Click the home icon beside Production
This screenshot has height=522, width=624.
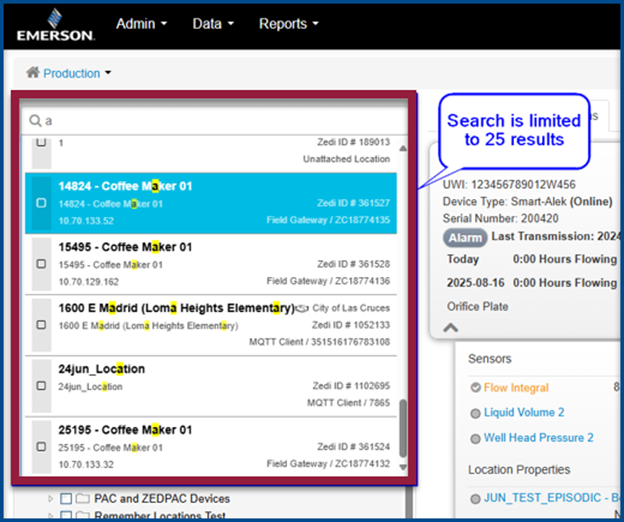(x=33, y=72)
